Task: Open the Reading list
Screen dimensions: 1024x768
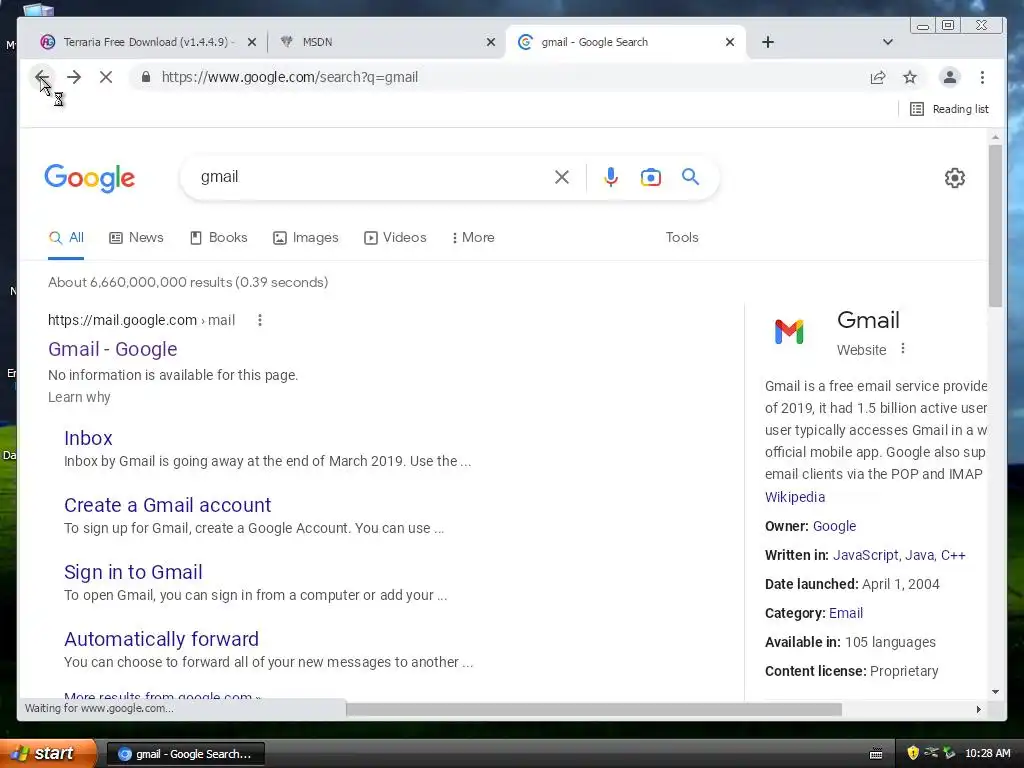Action: tap(949, 109)
